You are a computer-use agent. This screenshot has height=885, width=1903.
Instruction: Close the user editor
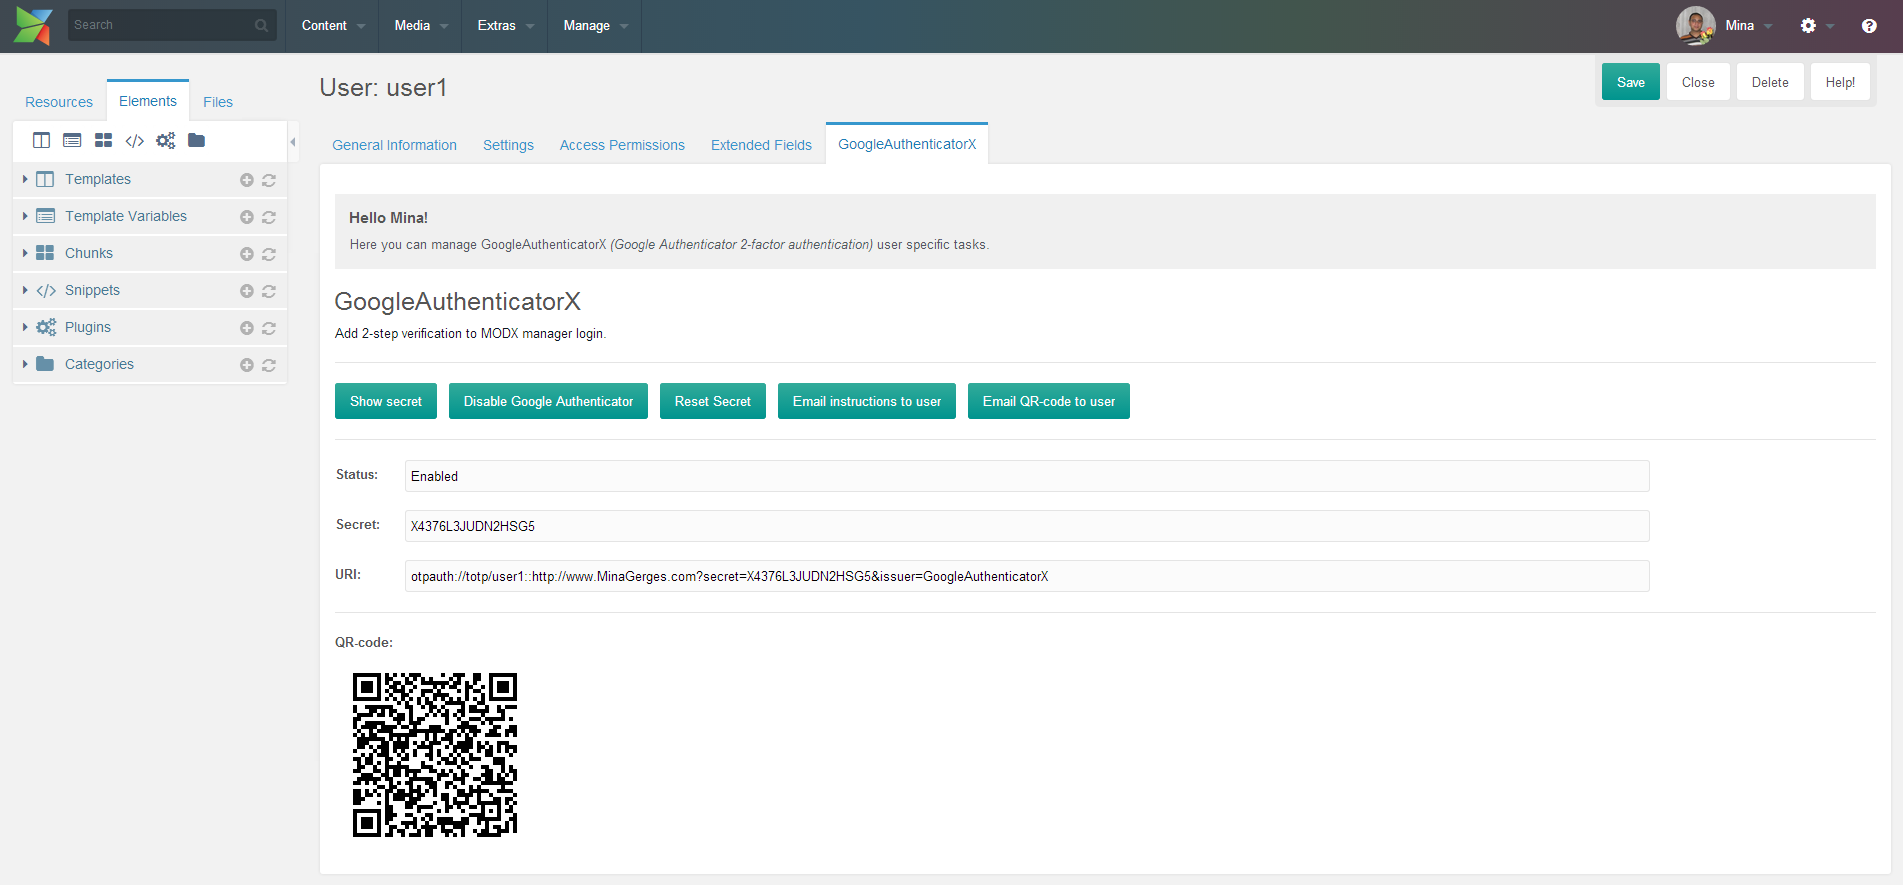pos(1698,82)
